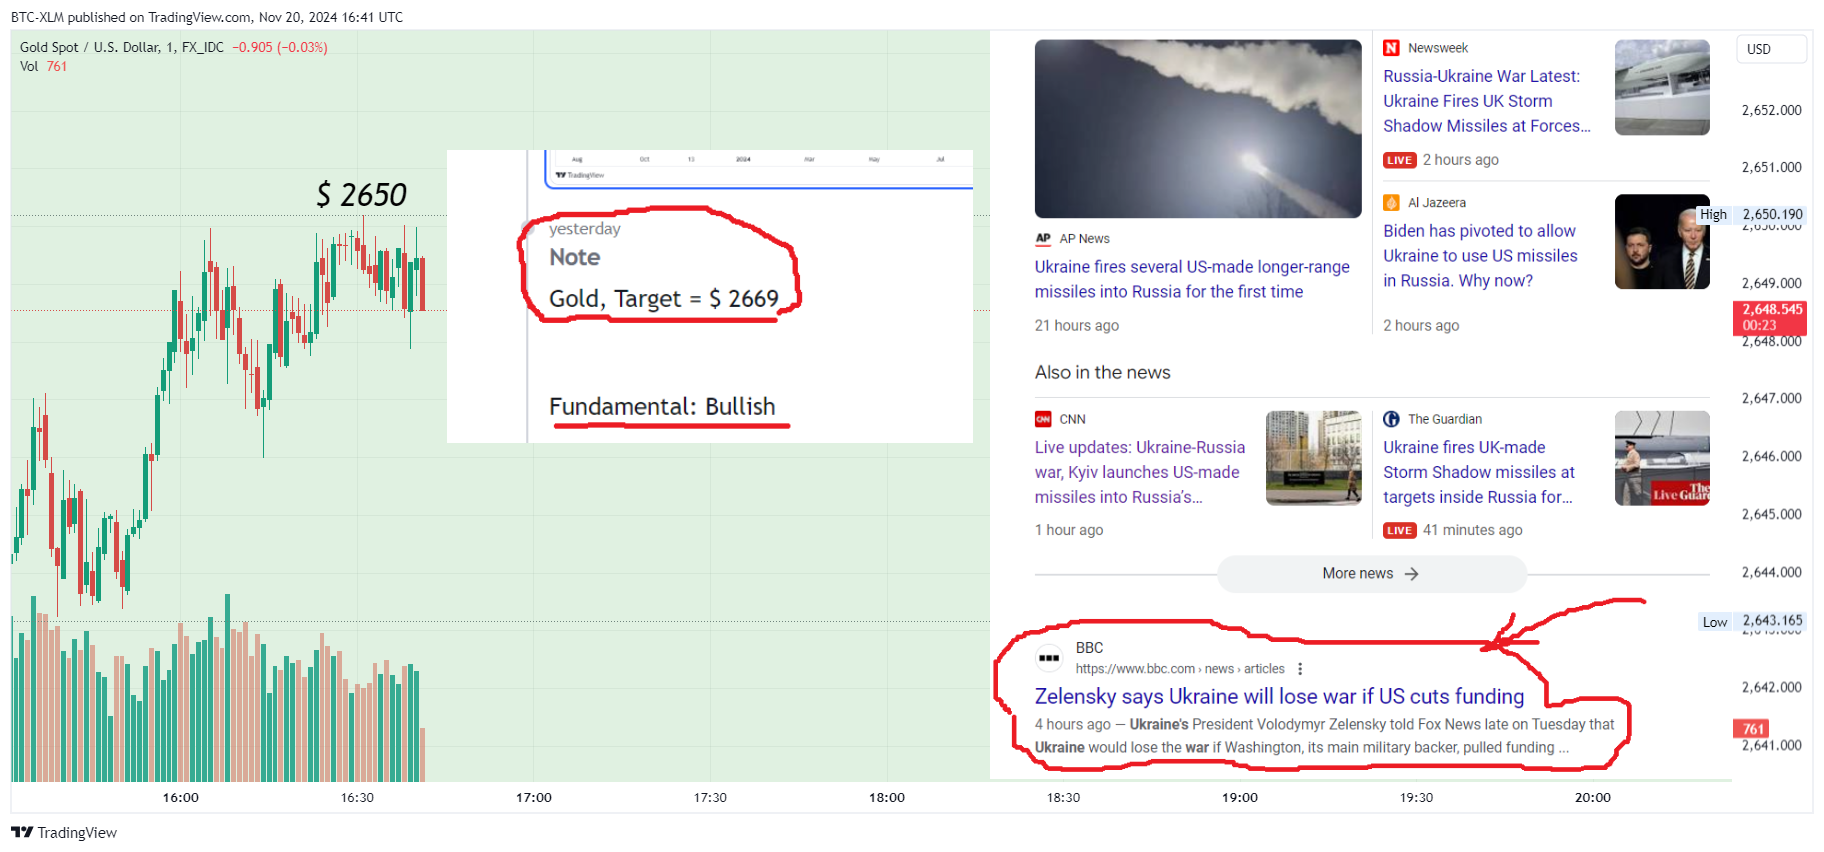Click the 2,645.000 price axis label
The image size is (1824, 852).
(1771, 514)
